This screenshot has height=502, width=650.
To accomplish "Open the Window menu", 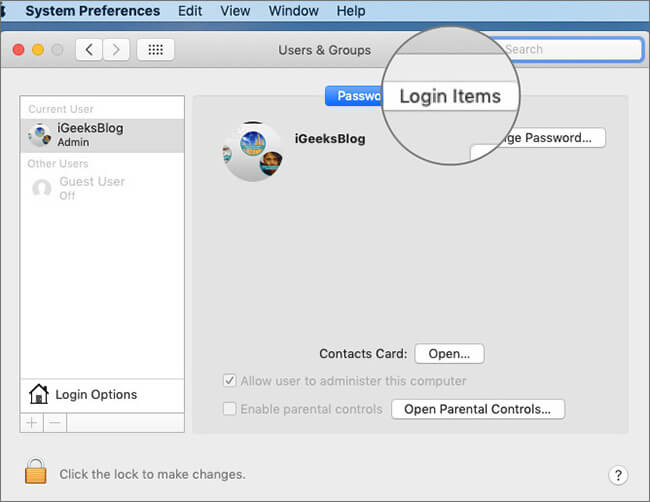I will click(x=294, y=11).
